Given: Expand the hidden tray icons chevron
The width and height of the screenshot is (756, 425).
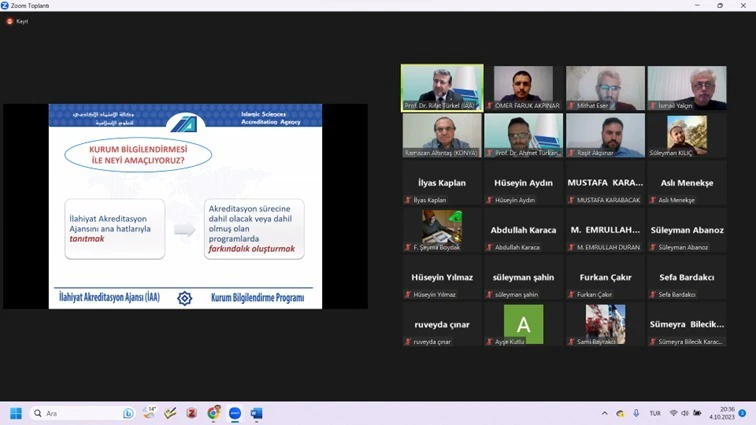Looking at the screenshot, I should [604, 413].
